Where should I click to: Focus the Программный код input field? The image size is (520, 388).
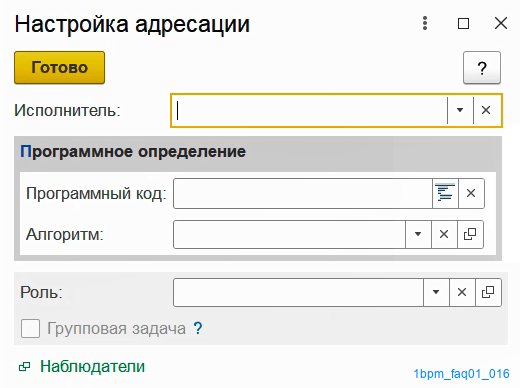pyautogui.click(x=303, y=193)
